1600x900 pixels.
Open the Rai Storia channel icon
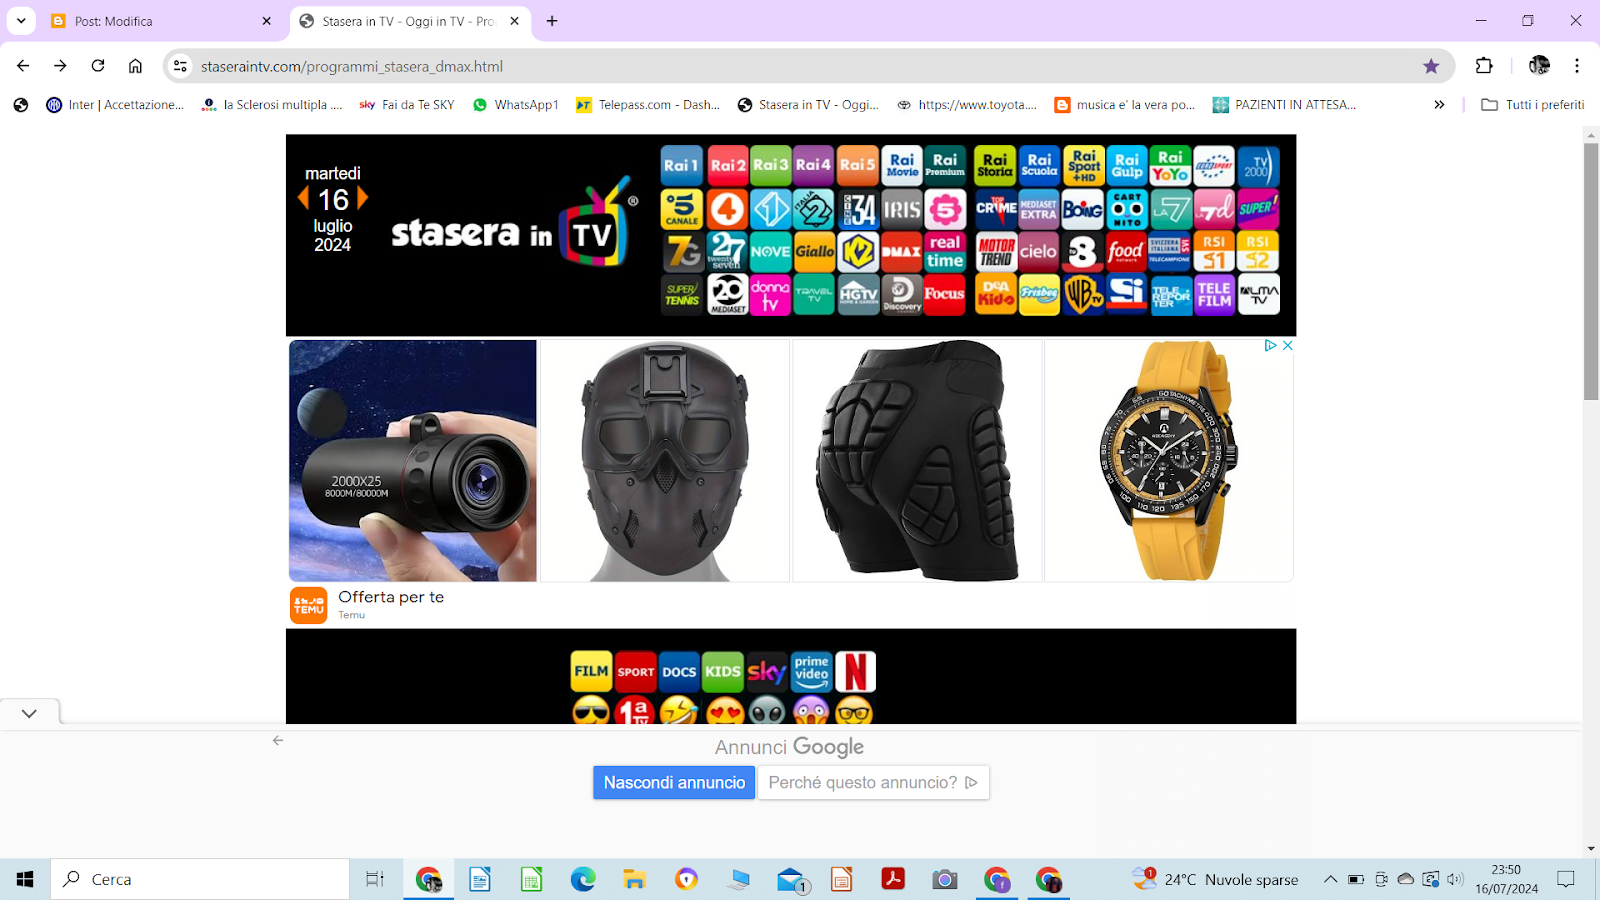point(995,165)
